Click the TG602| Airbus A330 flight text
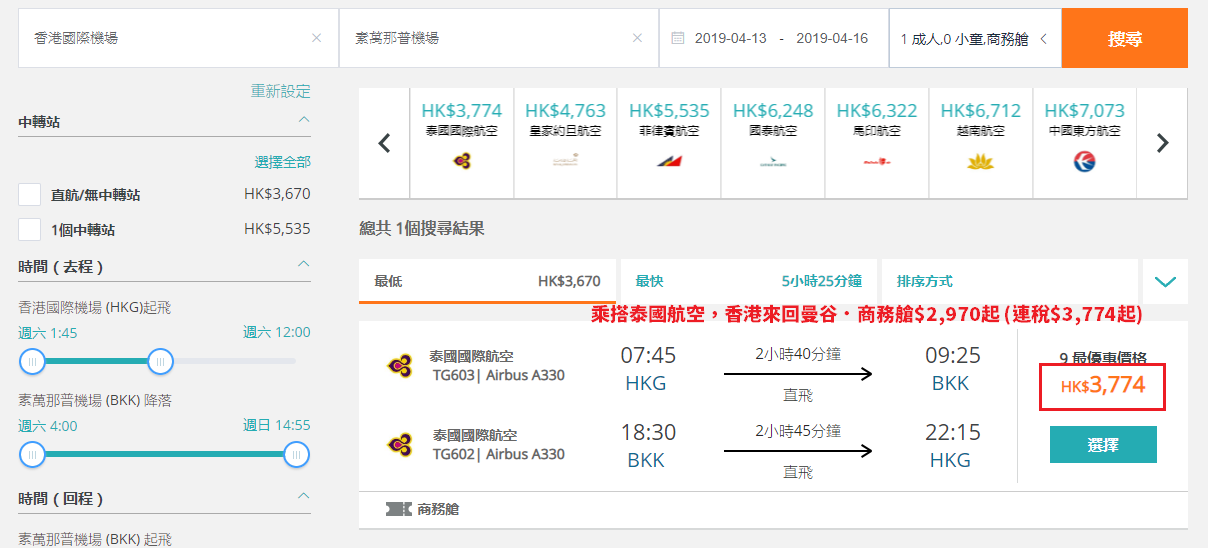 click(498, 454)
